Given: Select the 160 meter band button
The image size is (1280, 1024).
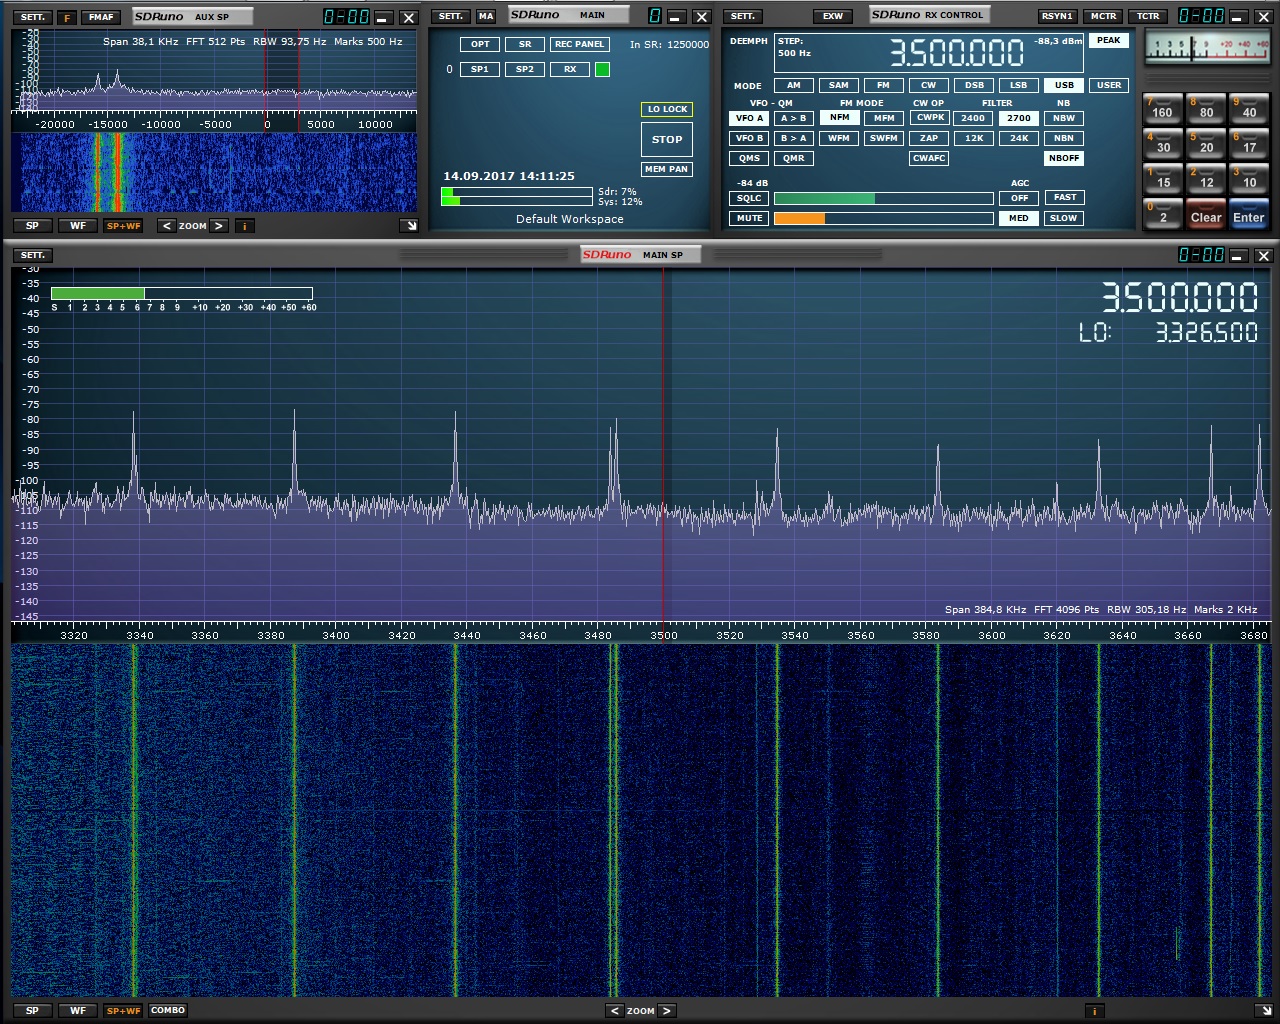Looking at the screenshot, I should click(1163, 108).
